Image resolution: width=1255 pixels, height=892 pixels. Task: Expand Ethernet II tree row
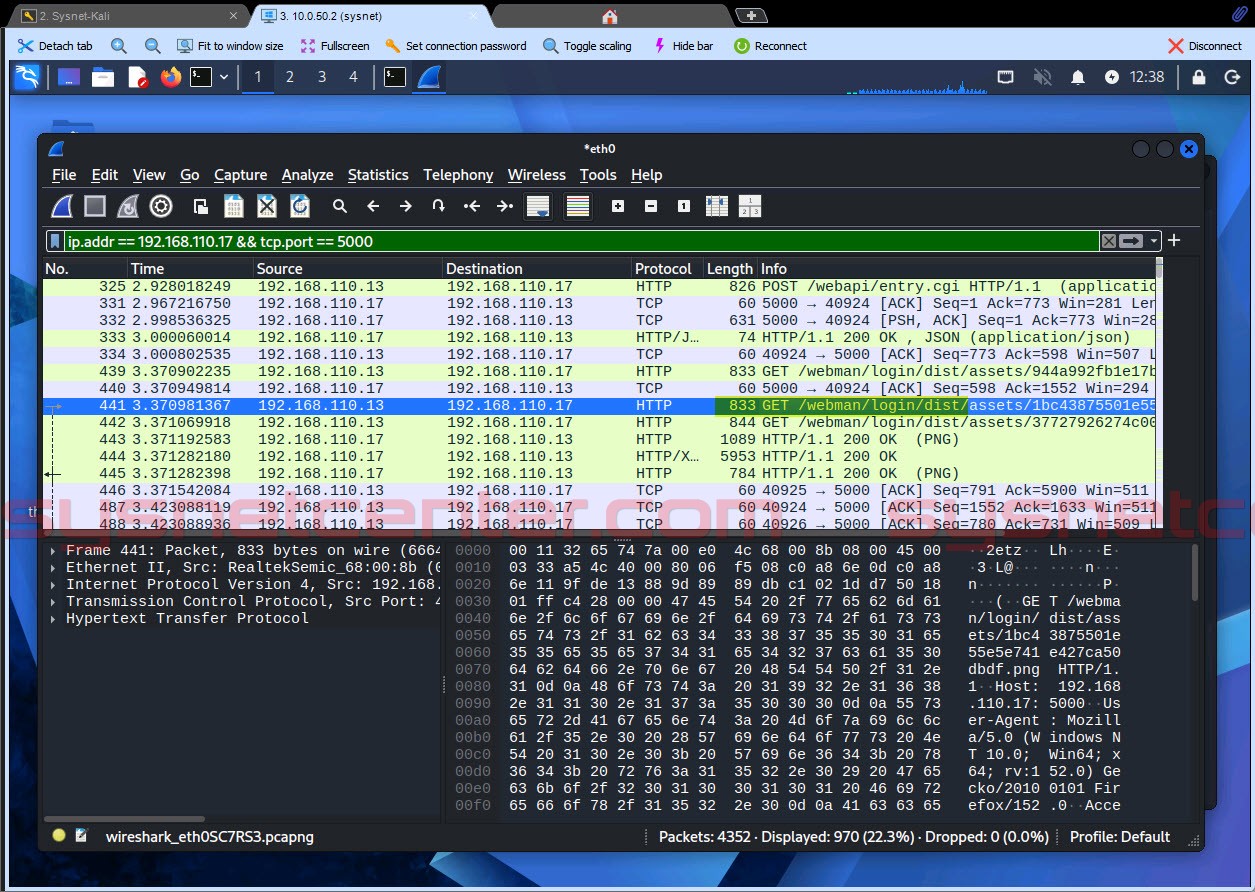[x=53, y=568]
